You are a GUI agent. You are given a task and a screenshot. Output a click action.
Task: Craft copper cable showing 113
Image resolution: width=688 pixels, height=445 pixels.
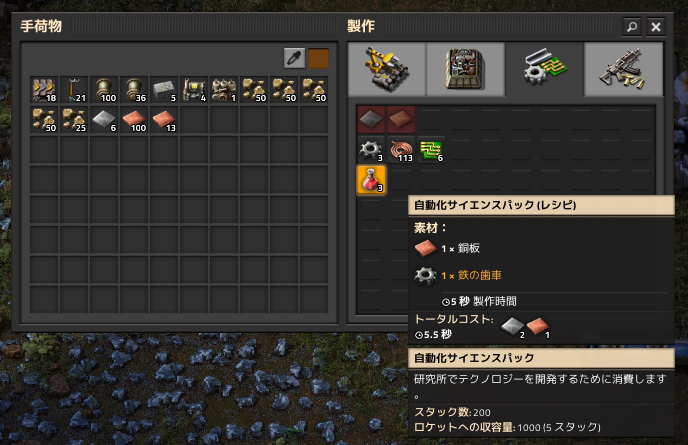point(401,149)
